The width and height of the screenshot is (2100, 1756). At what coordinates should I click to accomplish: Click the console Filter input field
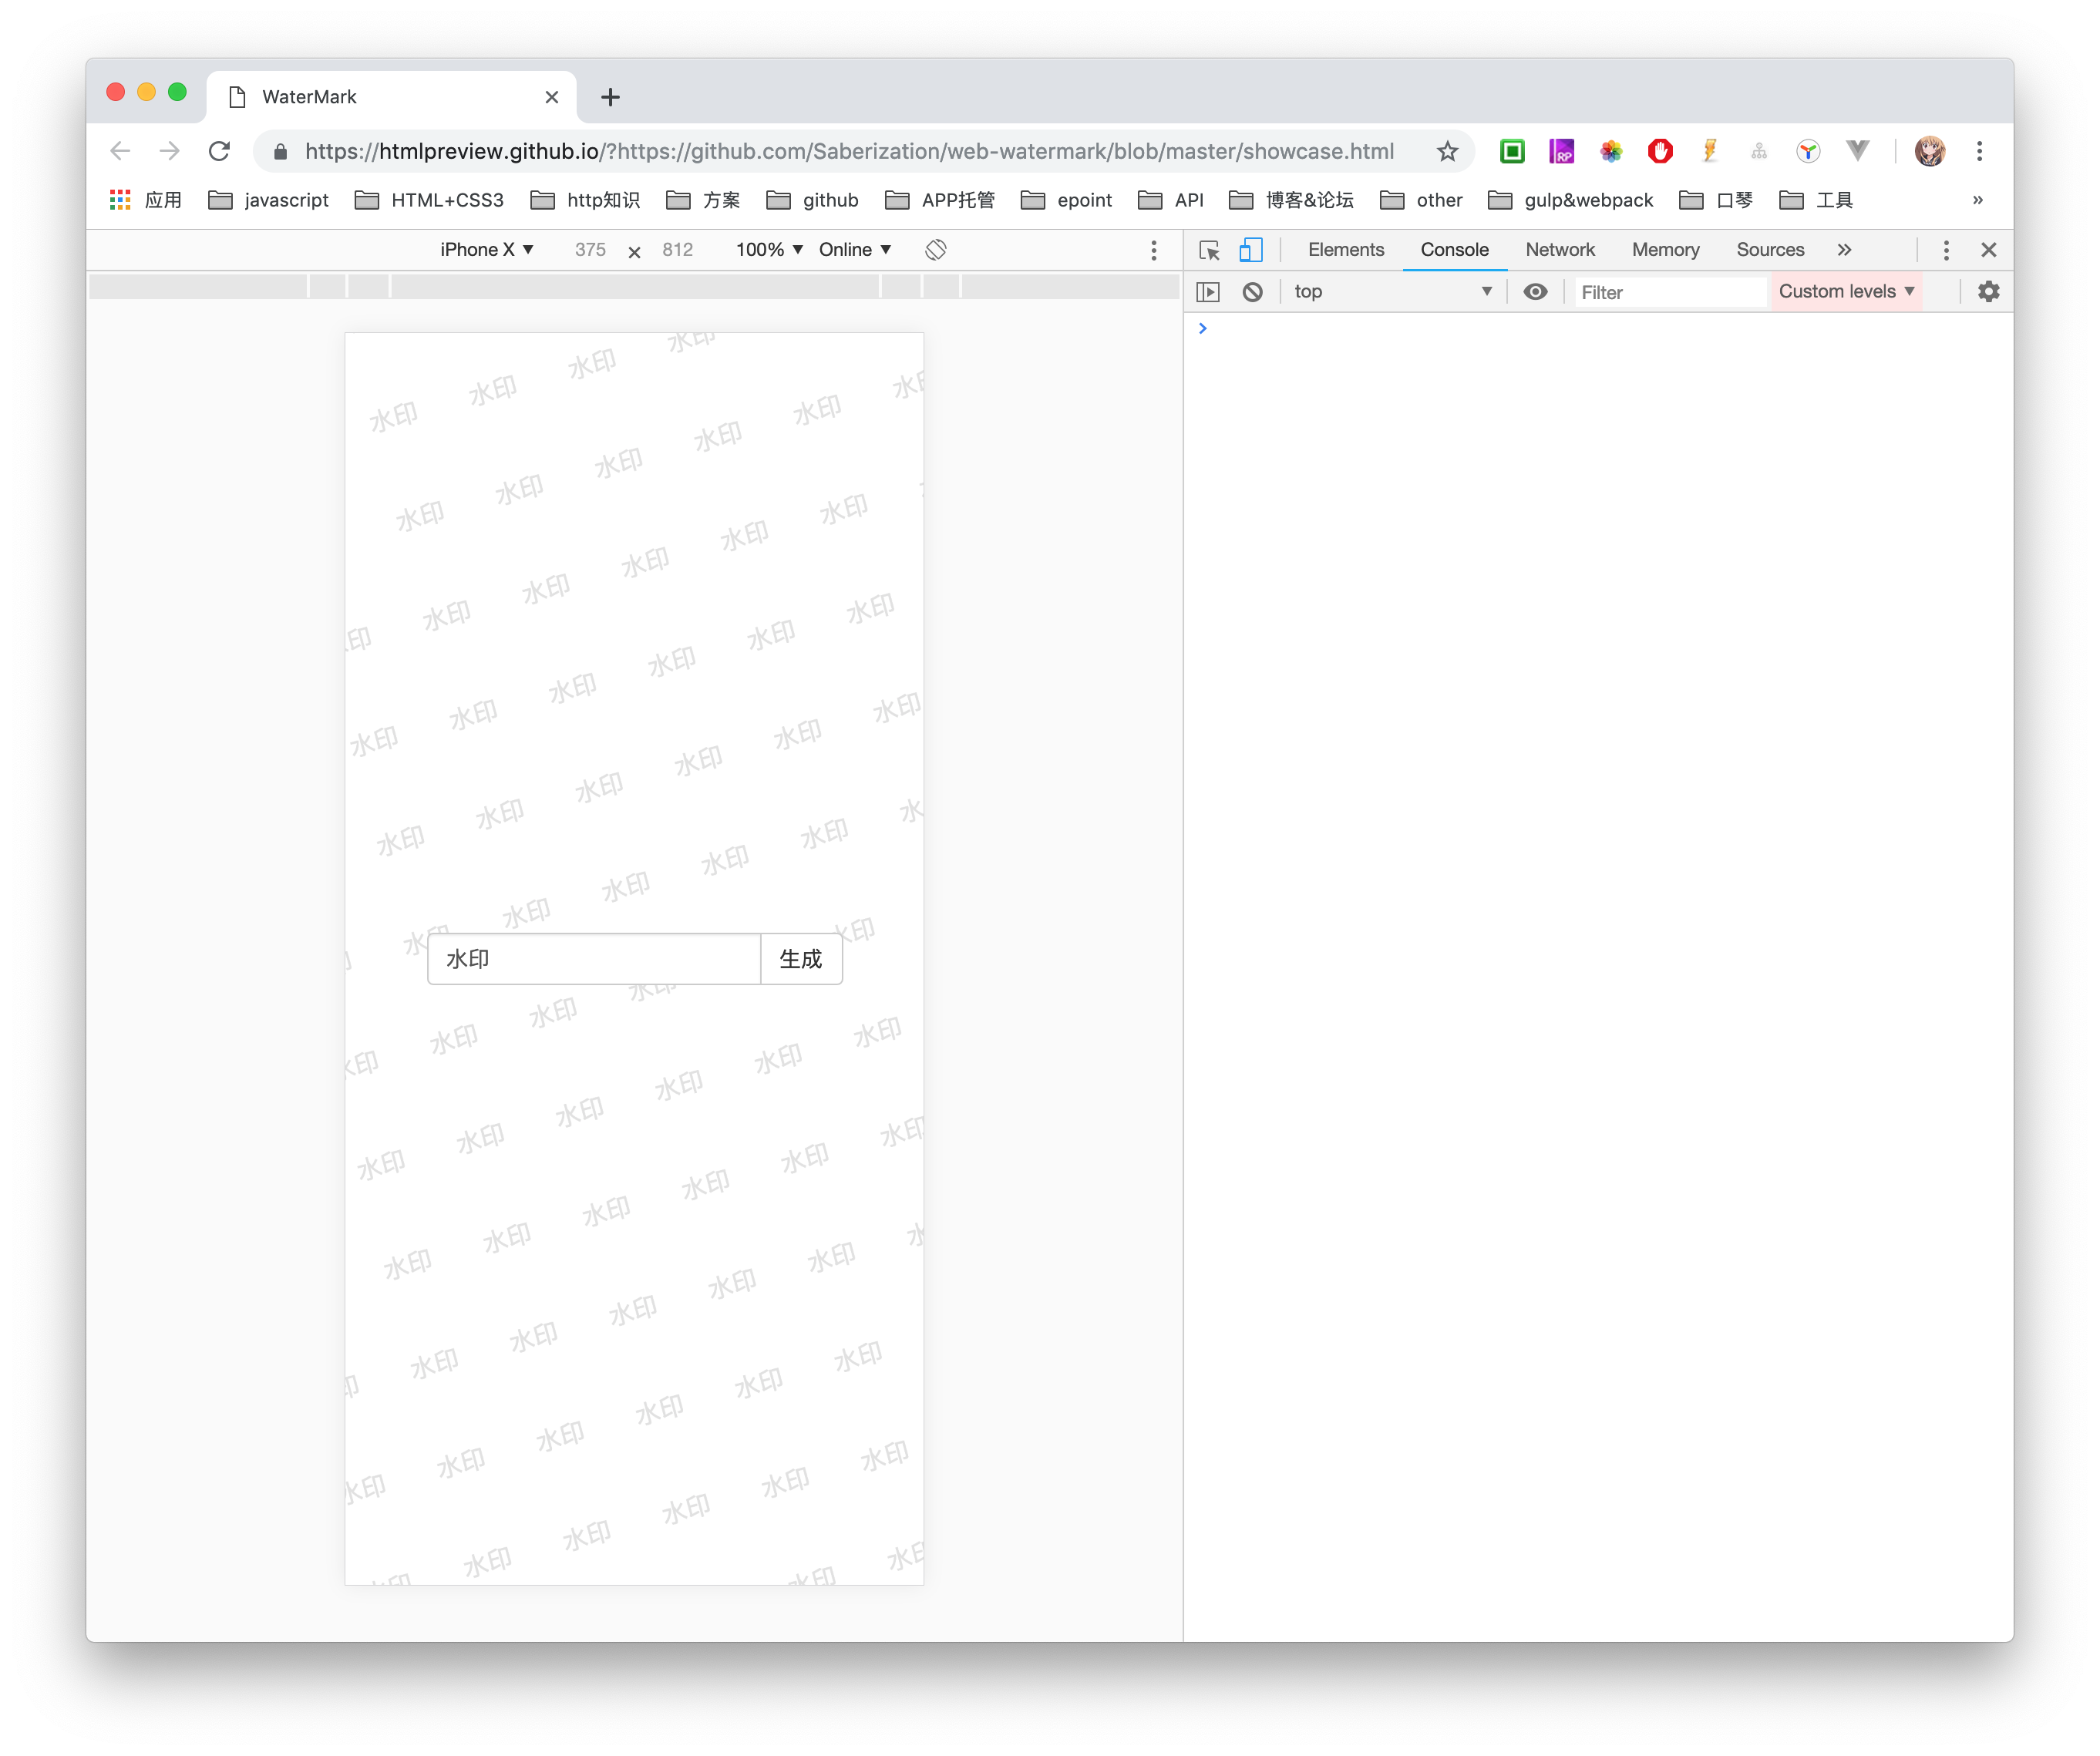coord(1668,292)
